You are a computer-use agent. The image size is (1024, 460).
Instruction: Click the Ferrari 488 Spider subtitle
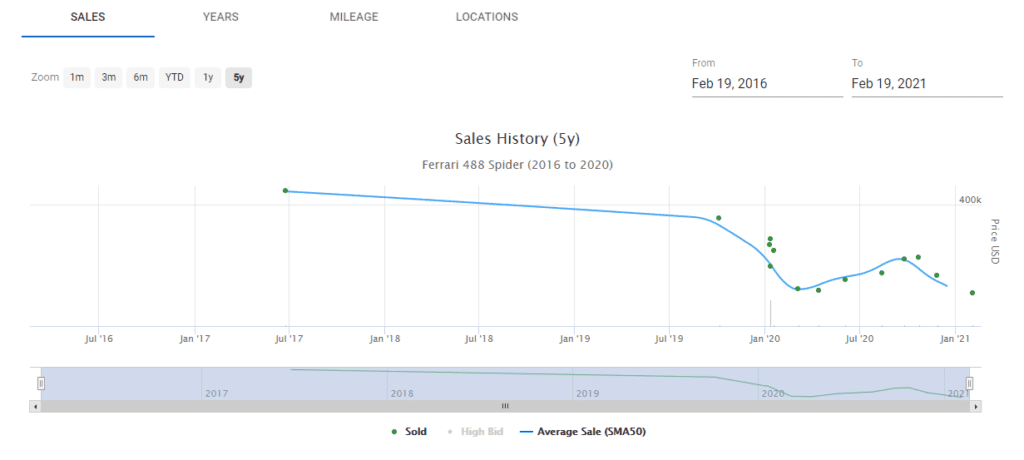point(517,165)
